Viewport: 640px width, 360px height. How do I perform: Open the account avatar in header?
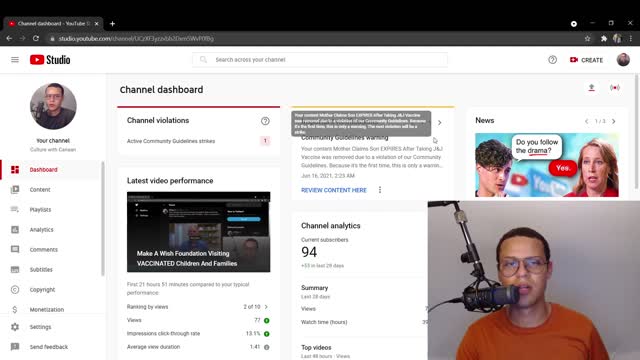[623, 60]
